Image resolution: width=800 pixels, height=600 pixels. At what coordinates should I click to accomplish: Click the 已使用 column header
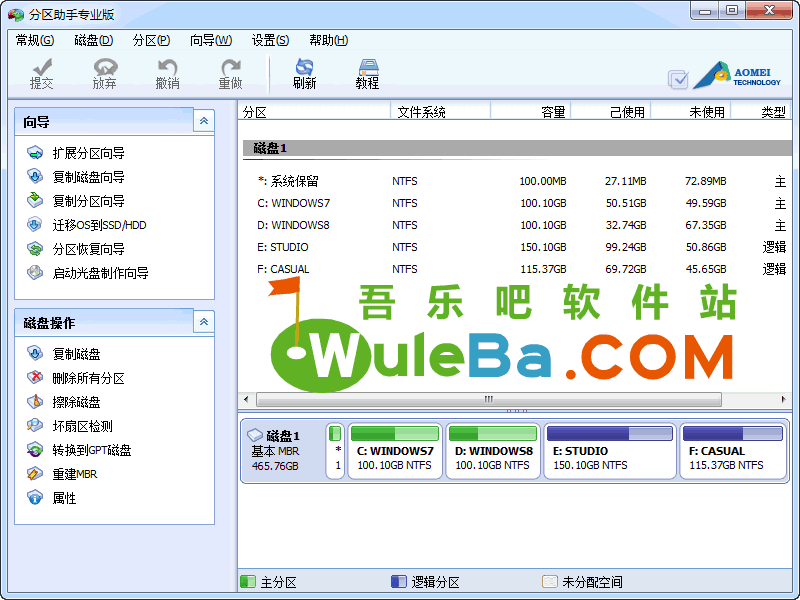[611, 112]
